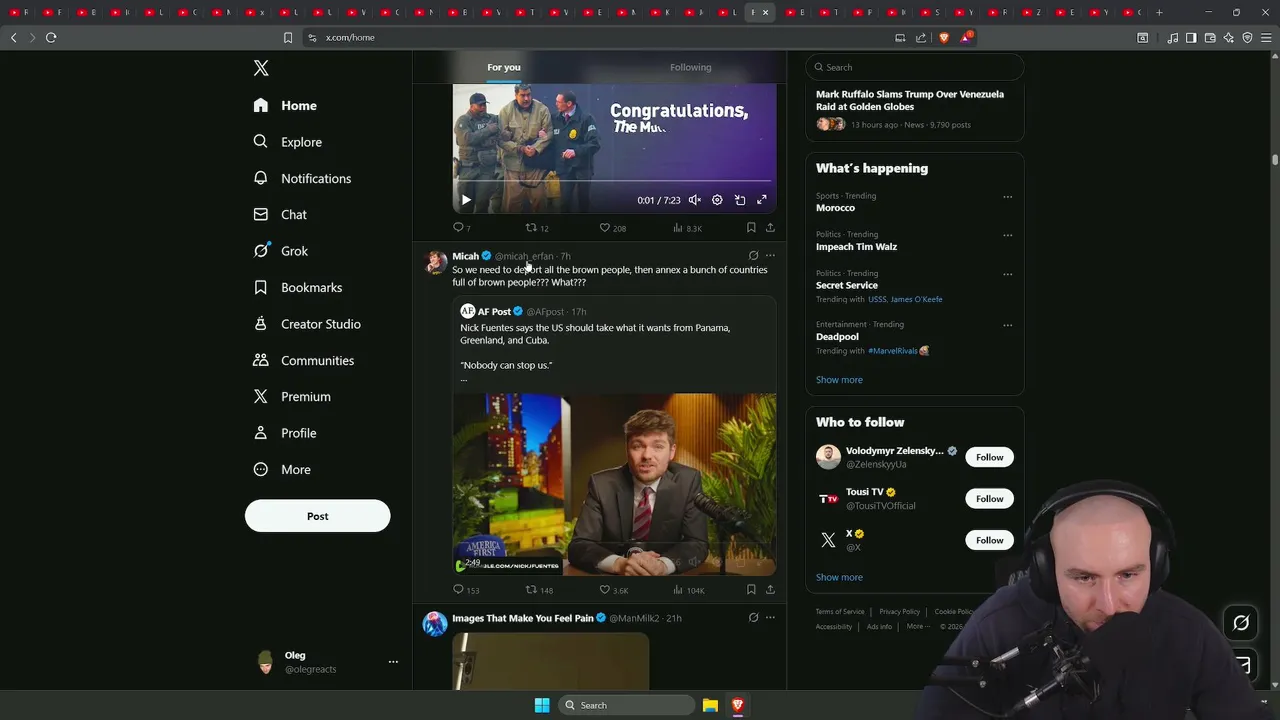
Task: Follow Tousi TV
Action: tap(989, 498)
